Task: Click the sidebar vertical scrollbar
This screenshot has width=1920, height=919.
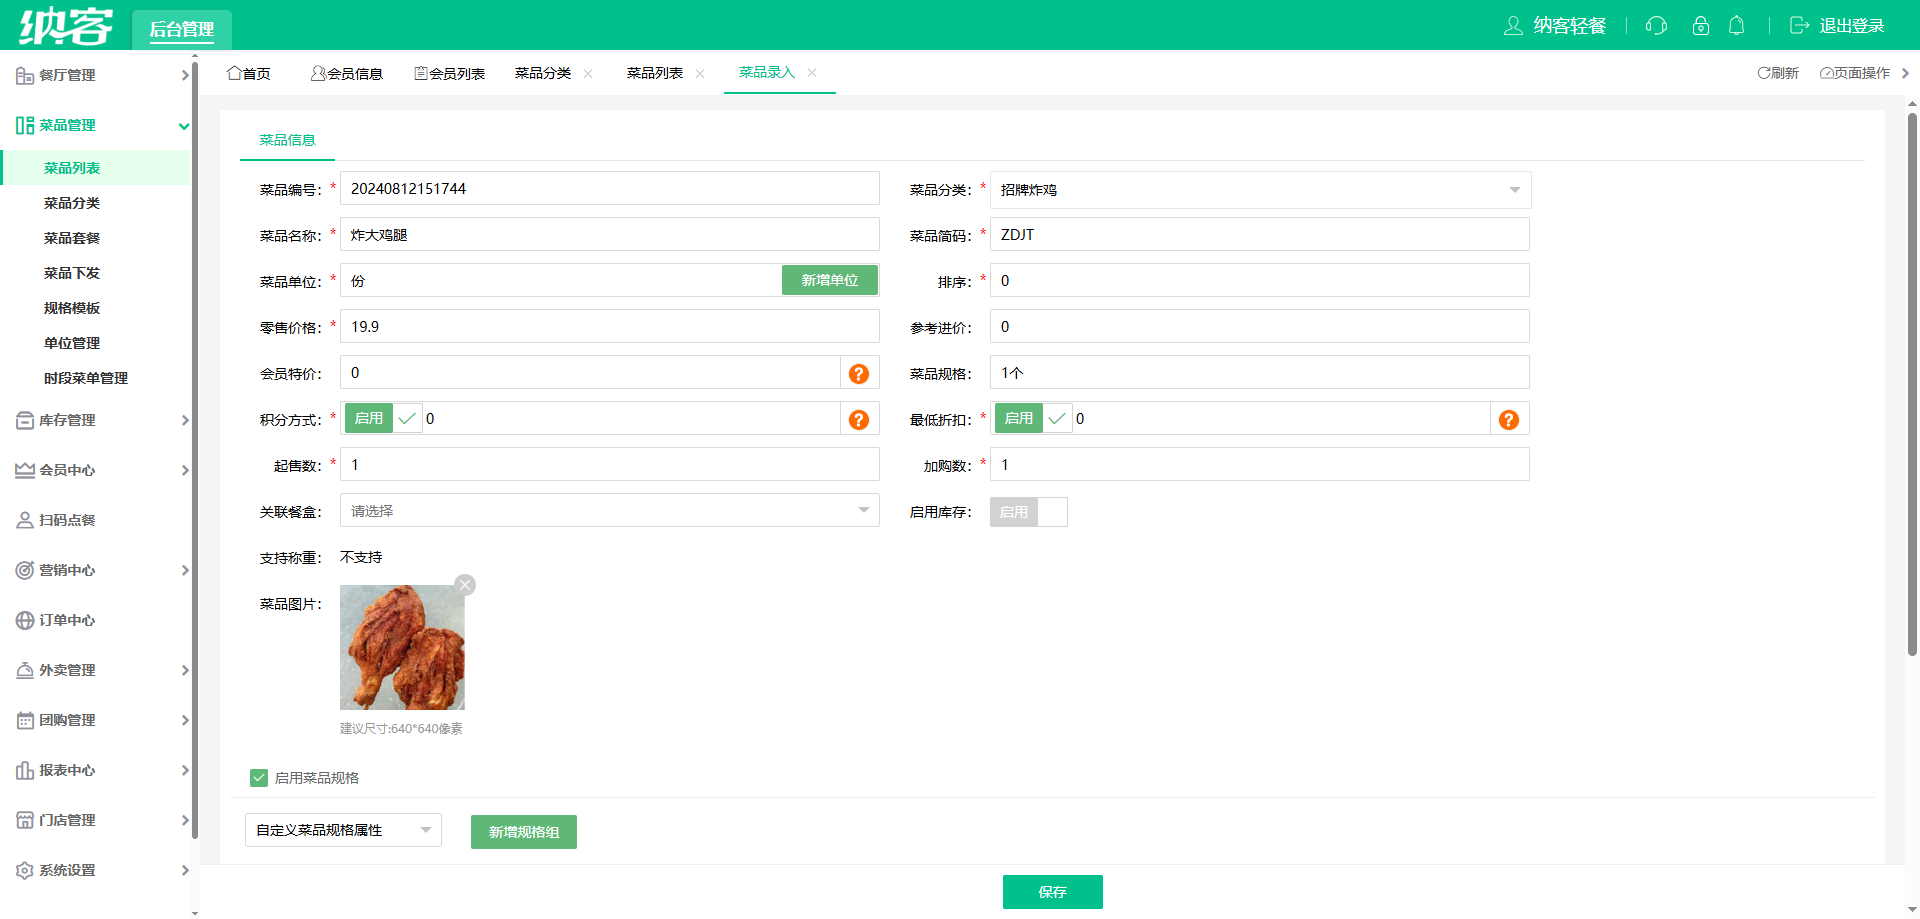Action: coord(195,450)
